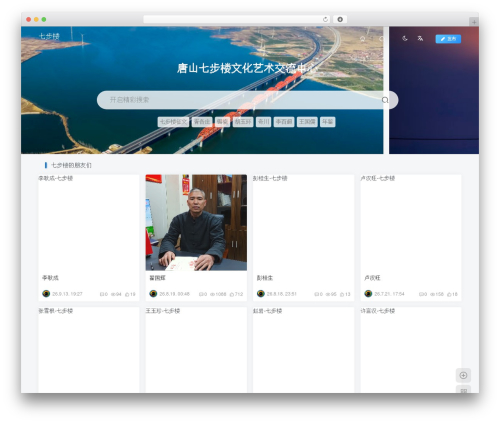Click the date 23:51 on 彭桂生 card
The height and width of the screenshot is (423, 500).
click(x=282, y=294)
